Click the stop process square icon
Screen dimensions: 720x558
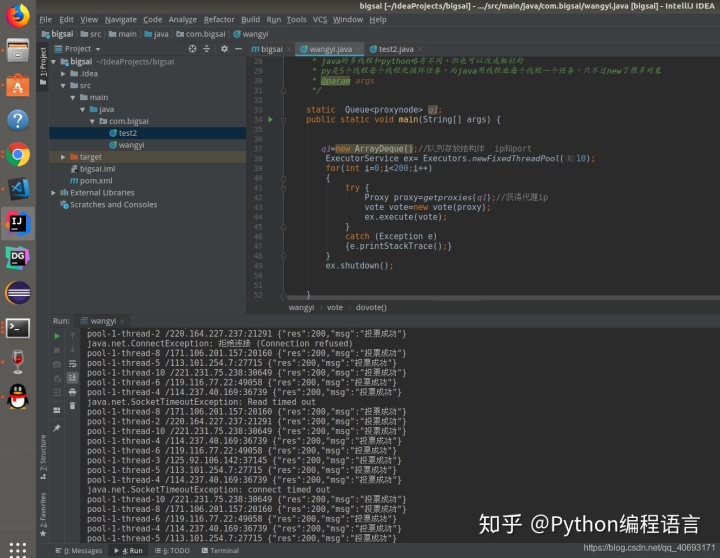click(56, 350)
